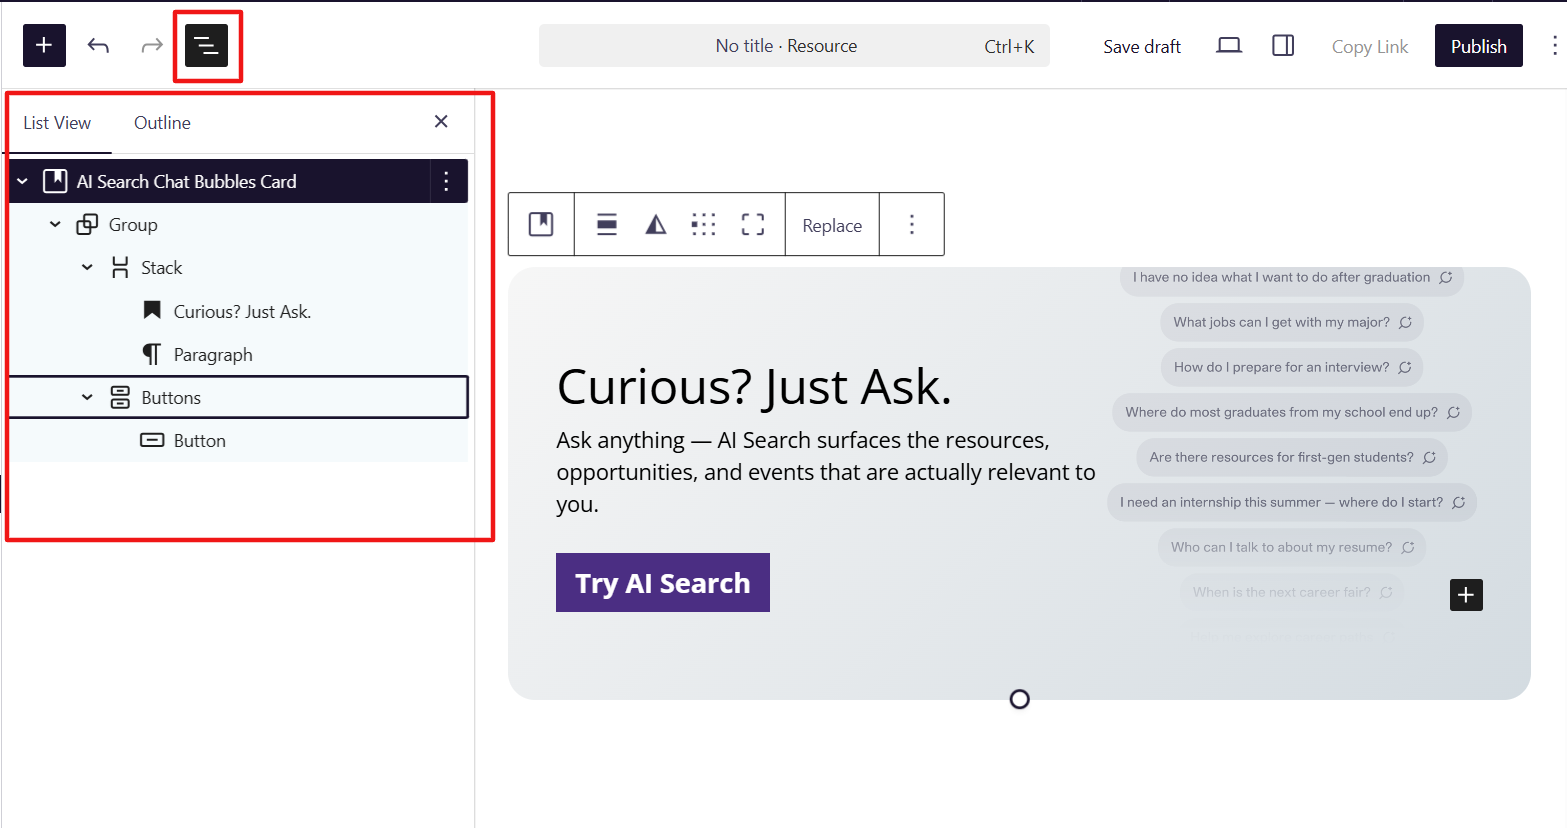This screenshot has width=1567, height=828.
Task: Click Save draft
Action: [1142, 46]
